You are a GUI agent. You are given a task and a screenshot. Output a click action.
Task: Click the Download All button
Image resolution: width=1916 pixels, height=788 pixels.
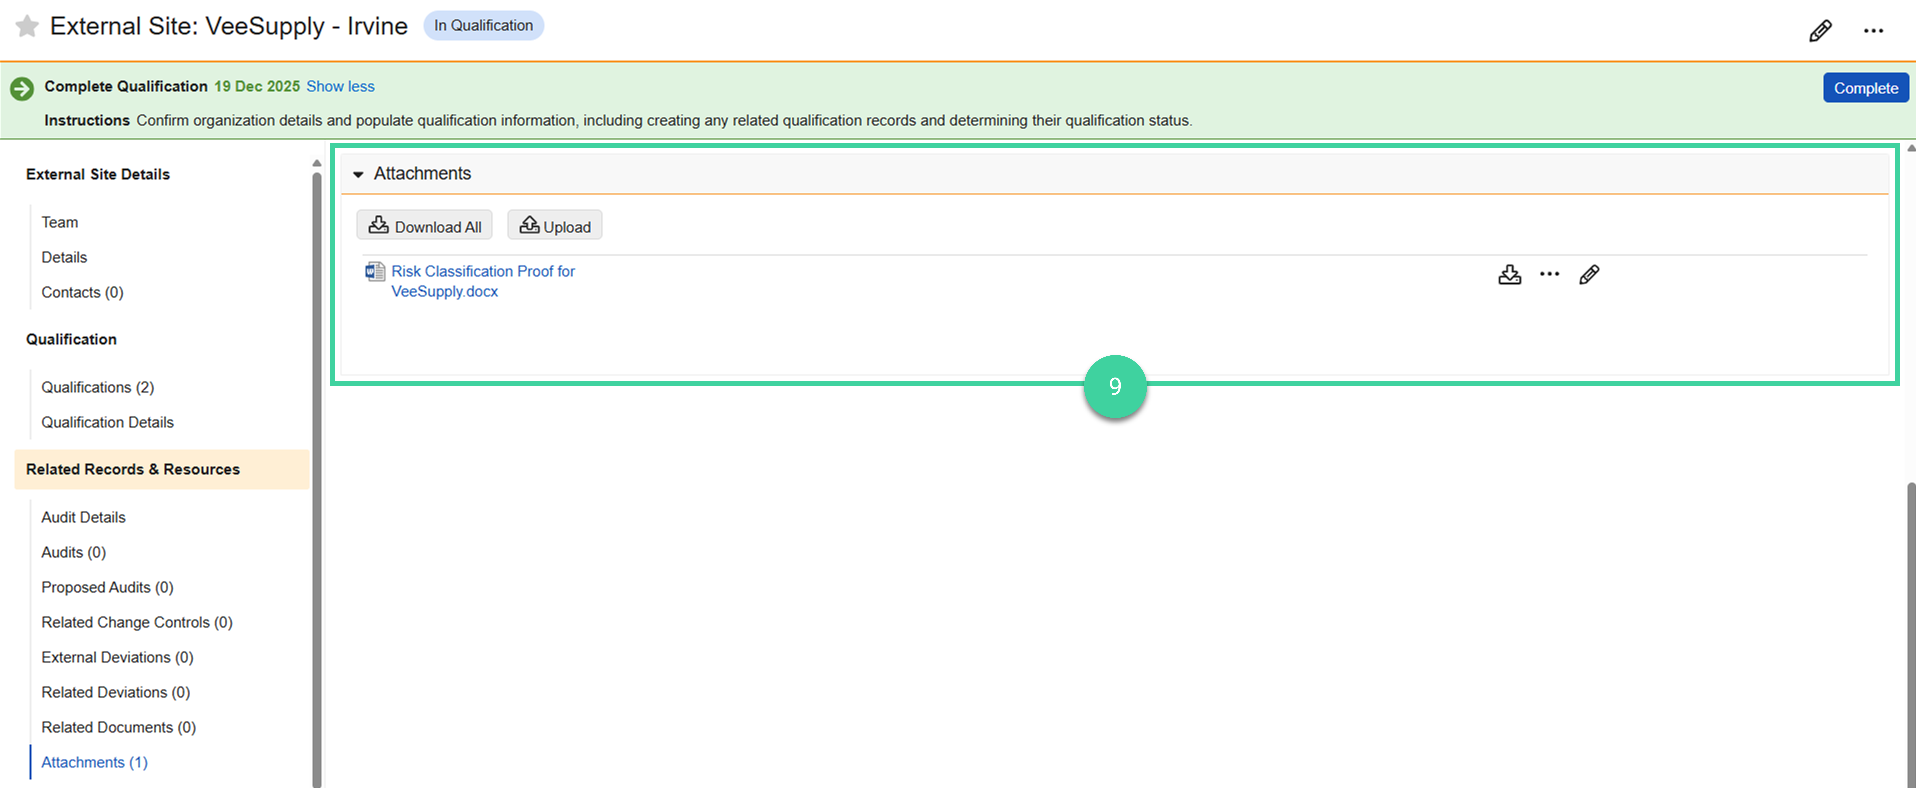(x=425, y=226)
